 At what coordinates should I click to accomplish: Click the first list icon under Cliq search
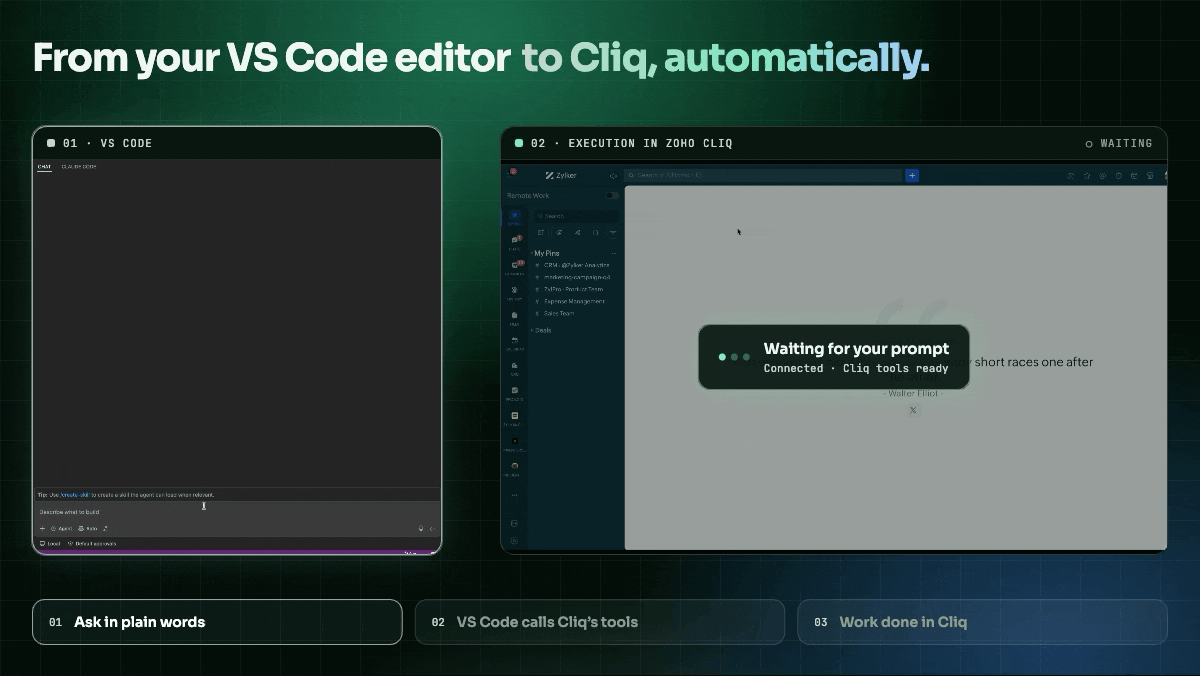pyautogui.click(x=540, y=232)
